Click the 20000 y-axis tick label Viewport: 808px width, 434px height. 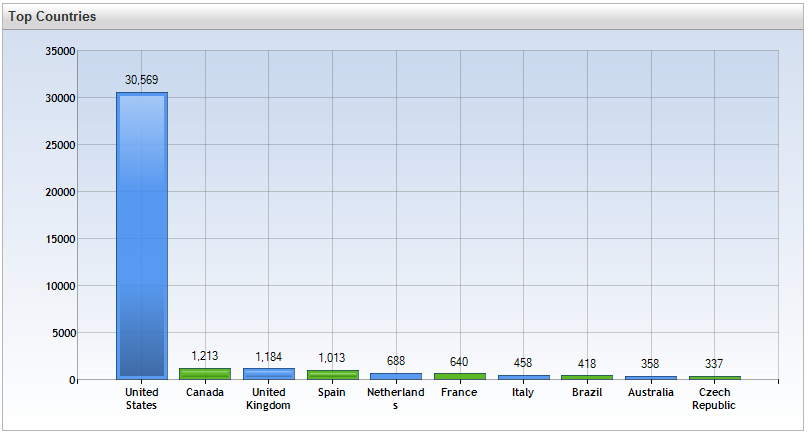pos(60,192)
